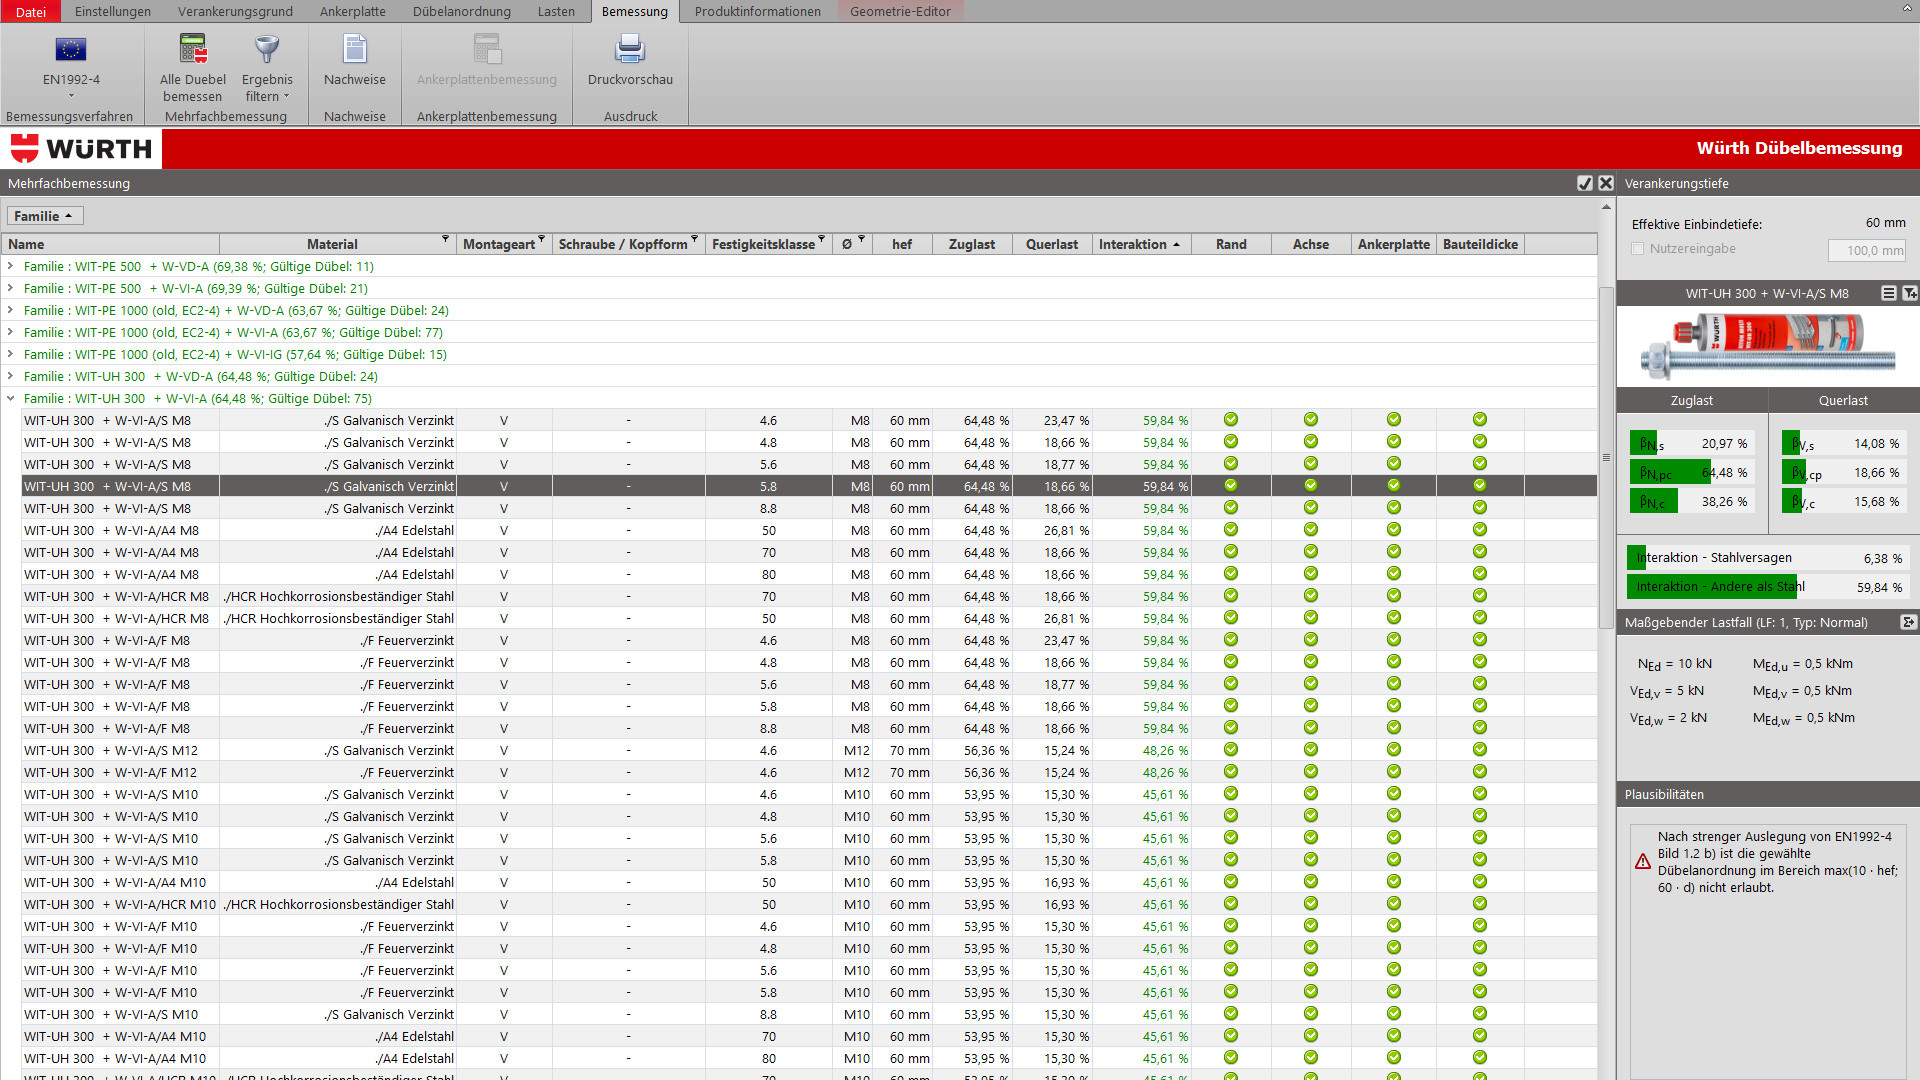Click the Ankerplattenbemessung icon

coord(487,49)
